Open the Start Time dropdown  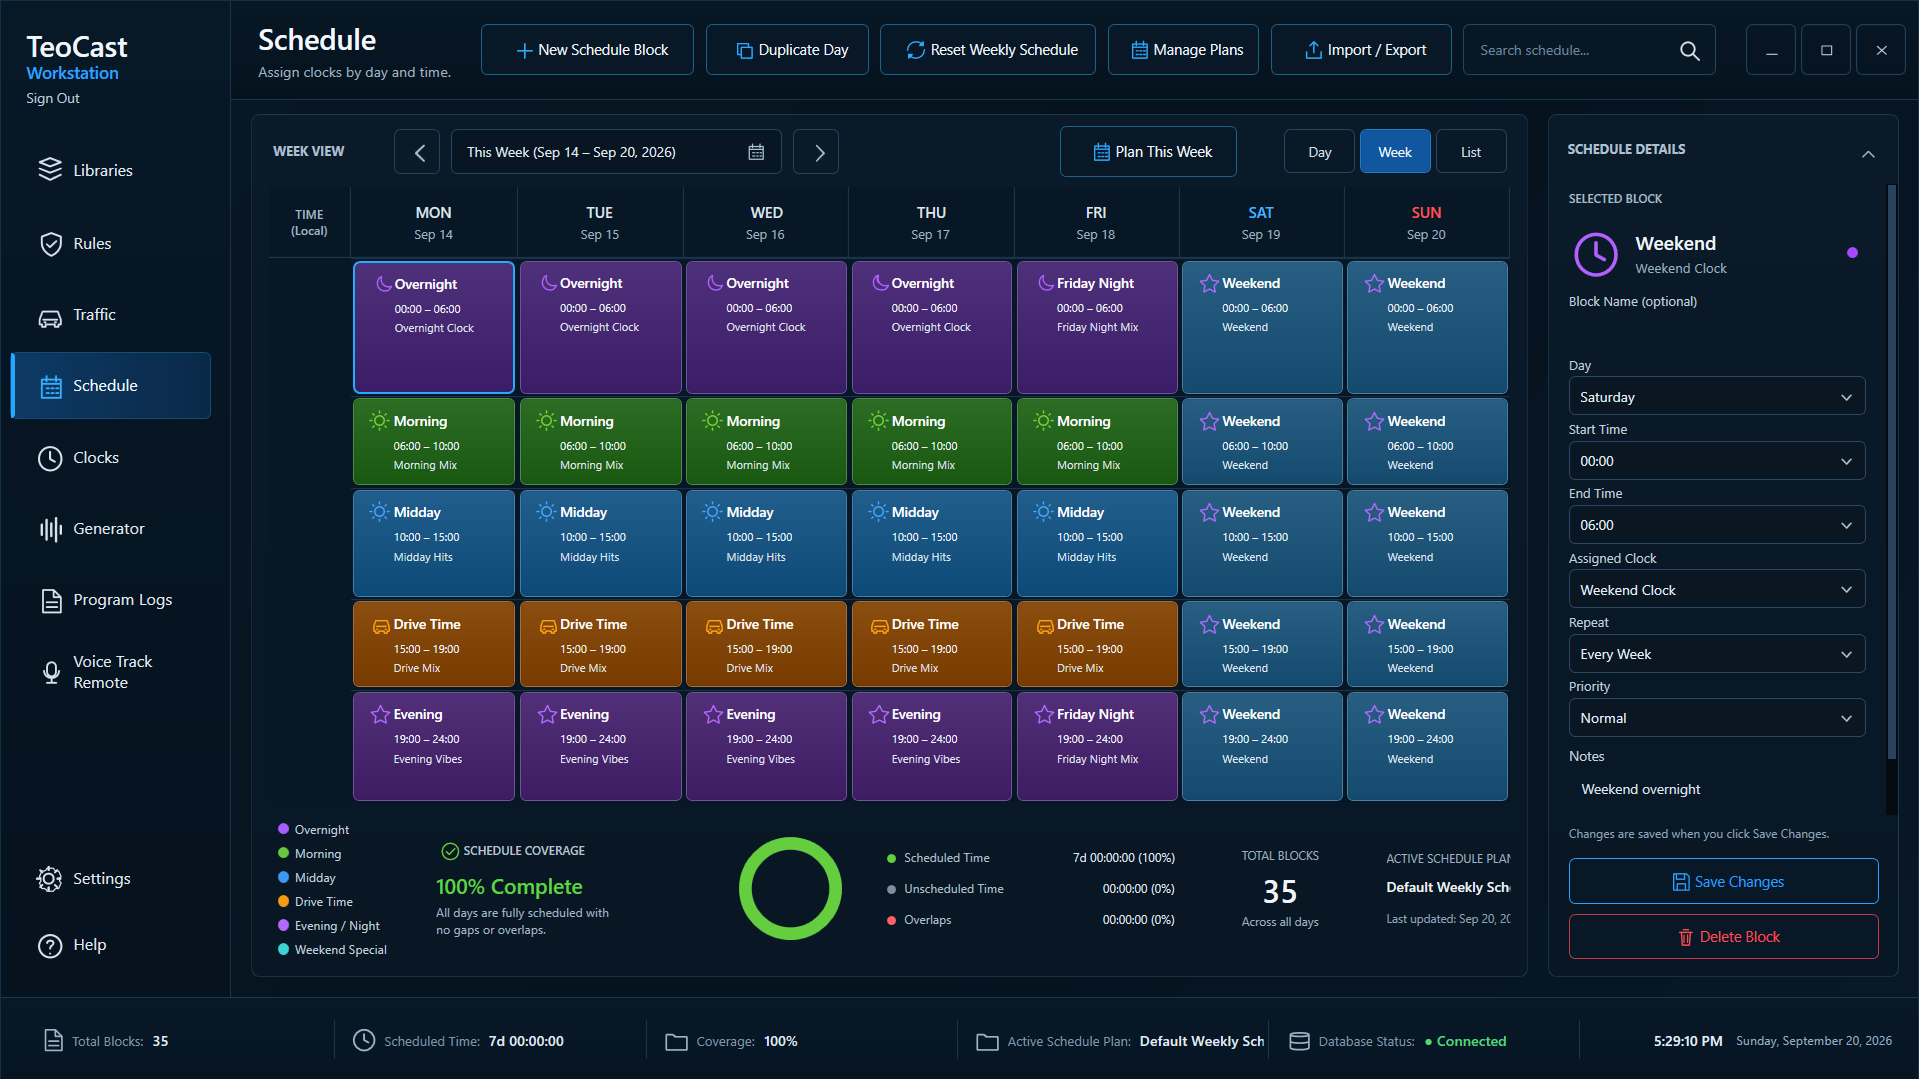[x=1716, y=461]
